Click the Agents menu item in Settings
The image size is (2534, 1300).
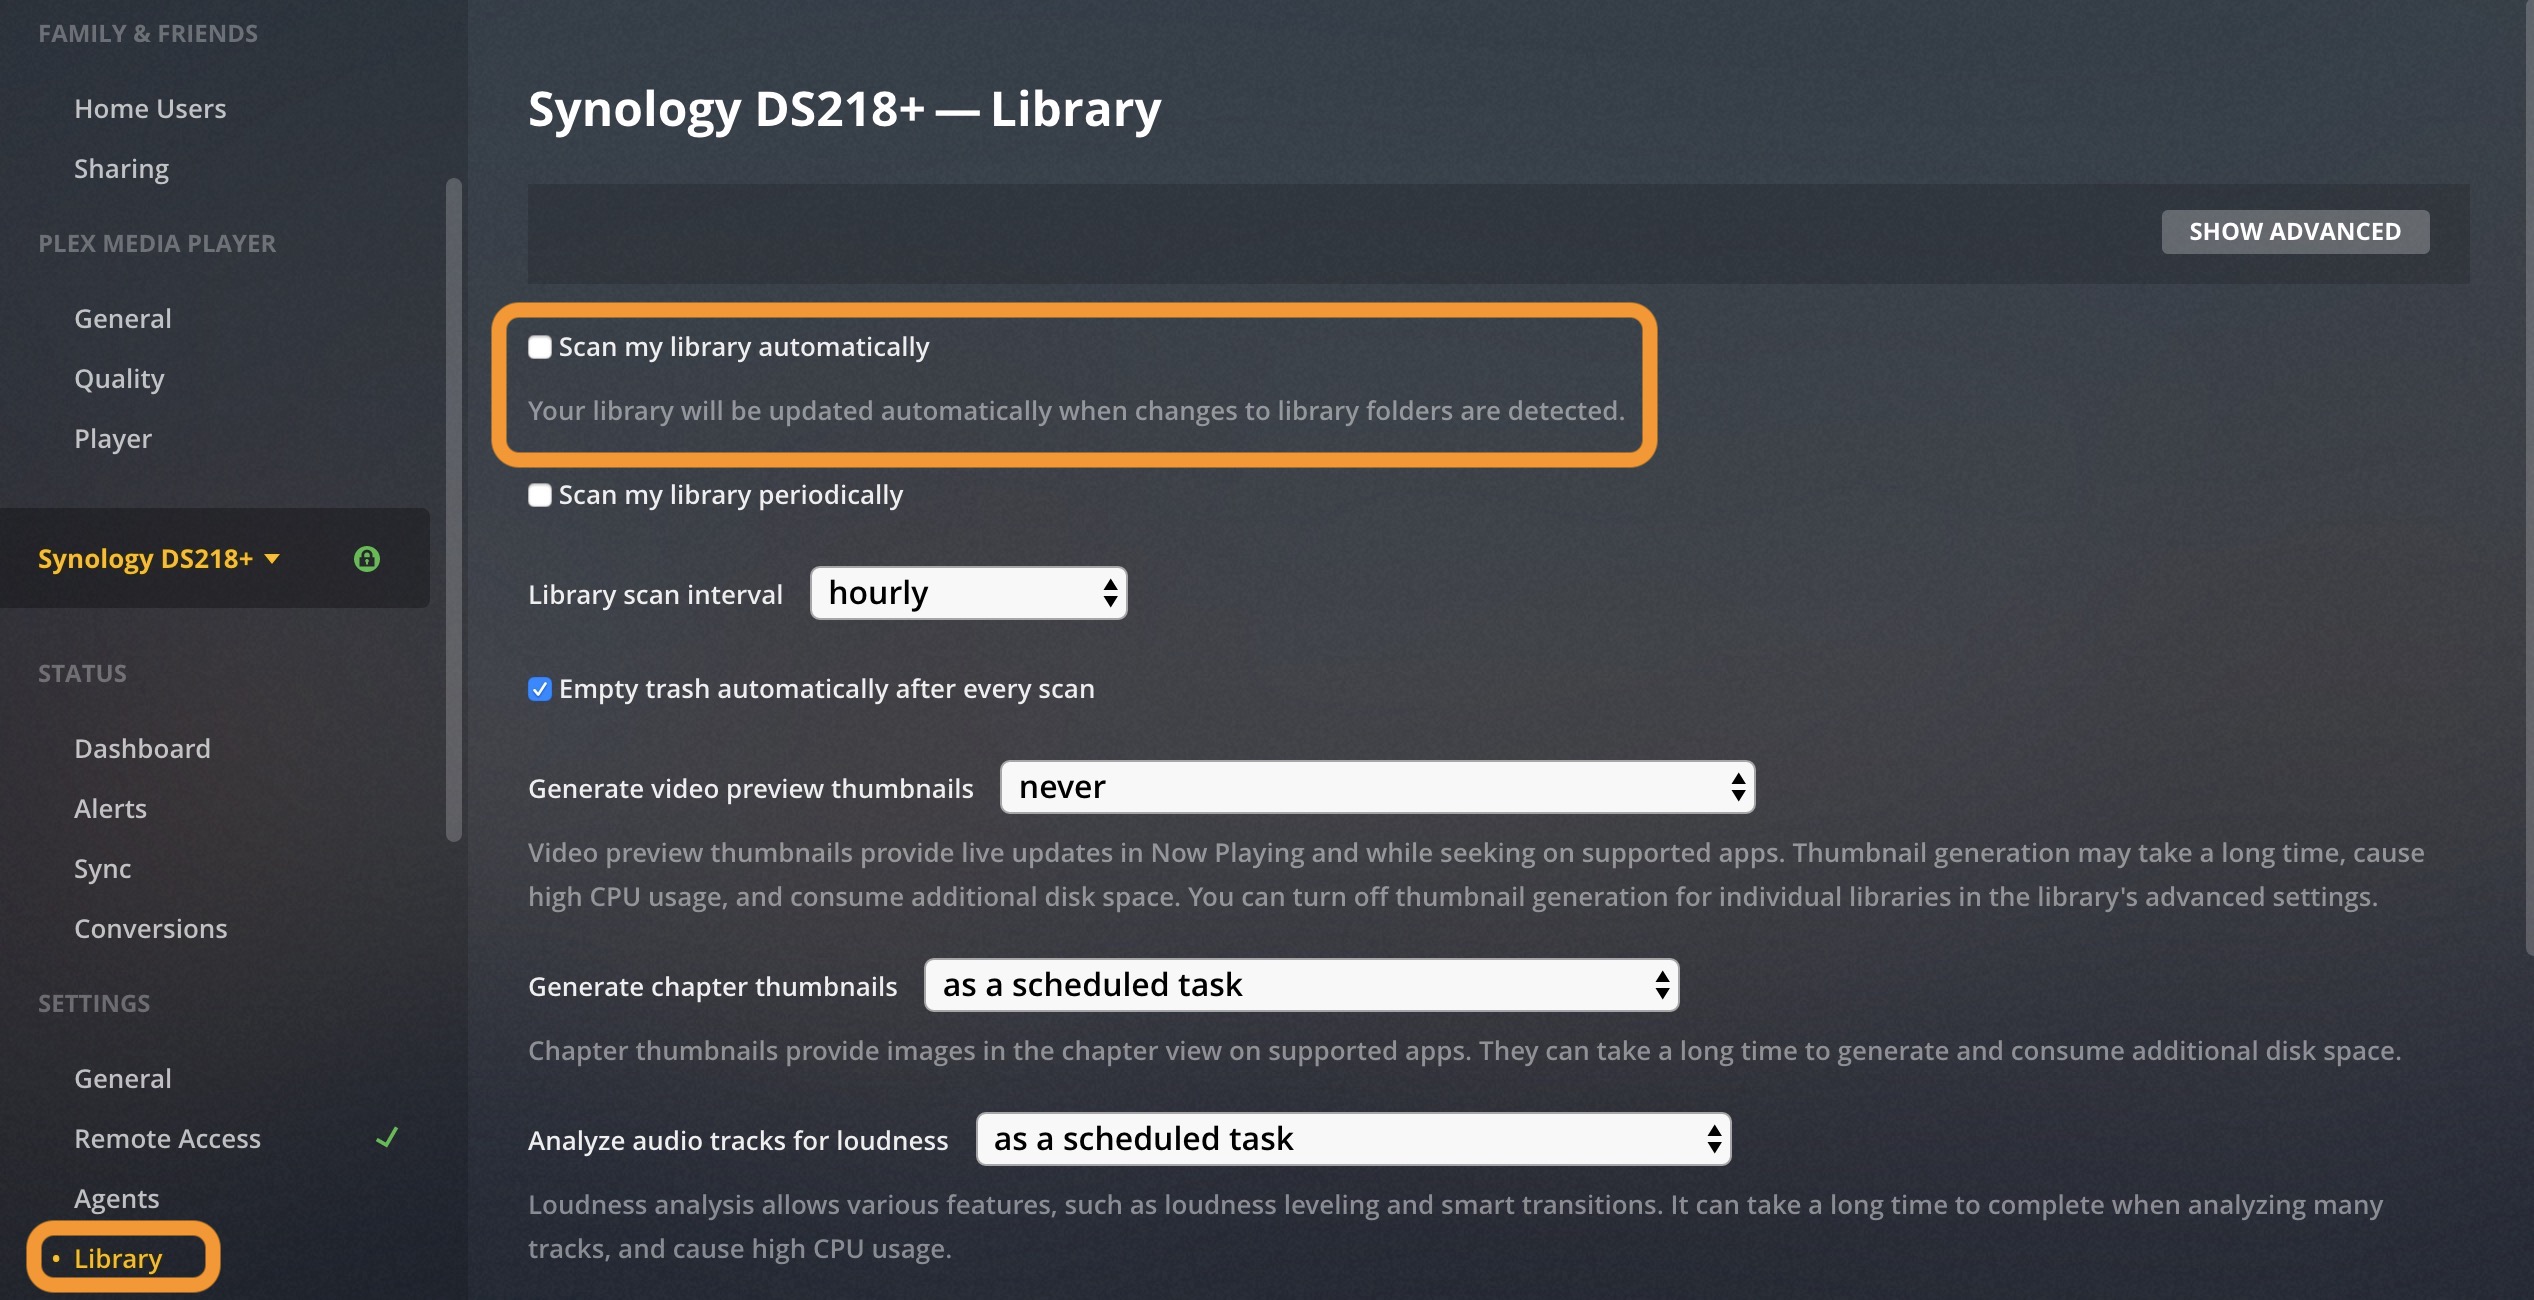116,1197
